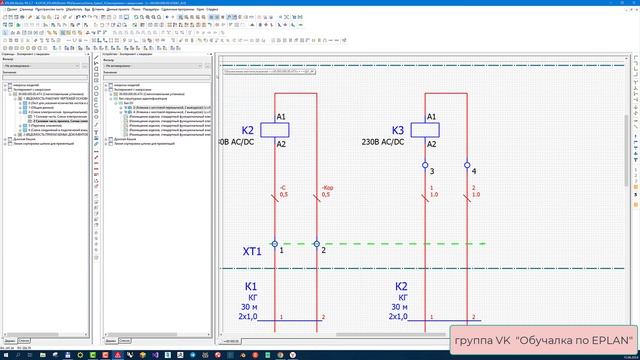The width and height of the screenshot is (640, 360).
Task: Expand 'ВЕДОМОСТЬ ПРИЛАГАЕМЫХ ДОКУМЕНТОВ' node
Action: [x=15, y=135]
